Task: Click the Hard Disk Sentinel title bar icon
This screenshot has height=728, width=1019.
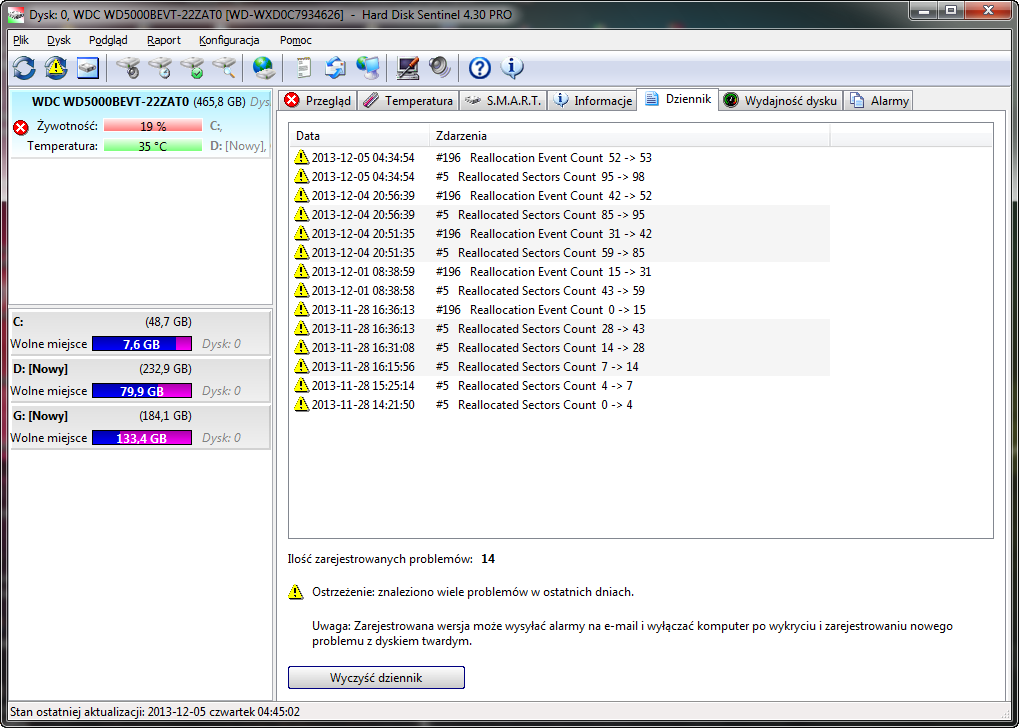Action: [14, 14]
